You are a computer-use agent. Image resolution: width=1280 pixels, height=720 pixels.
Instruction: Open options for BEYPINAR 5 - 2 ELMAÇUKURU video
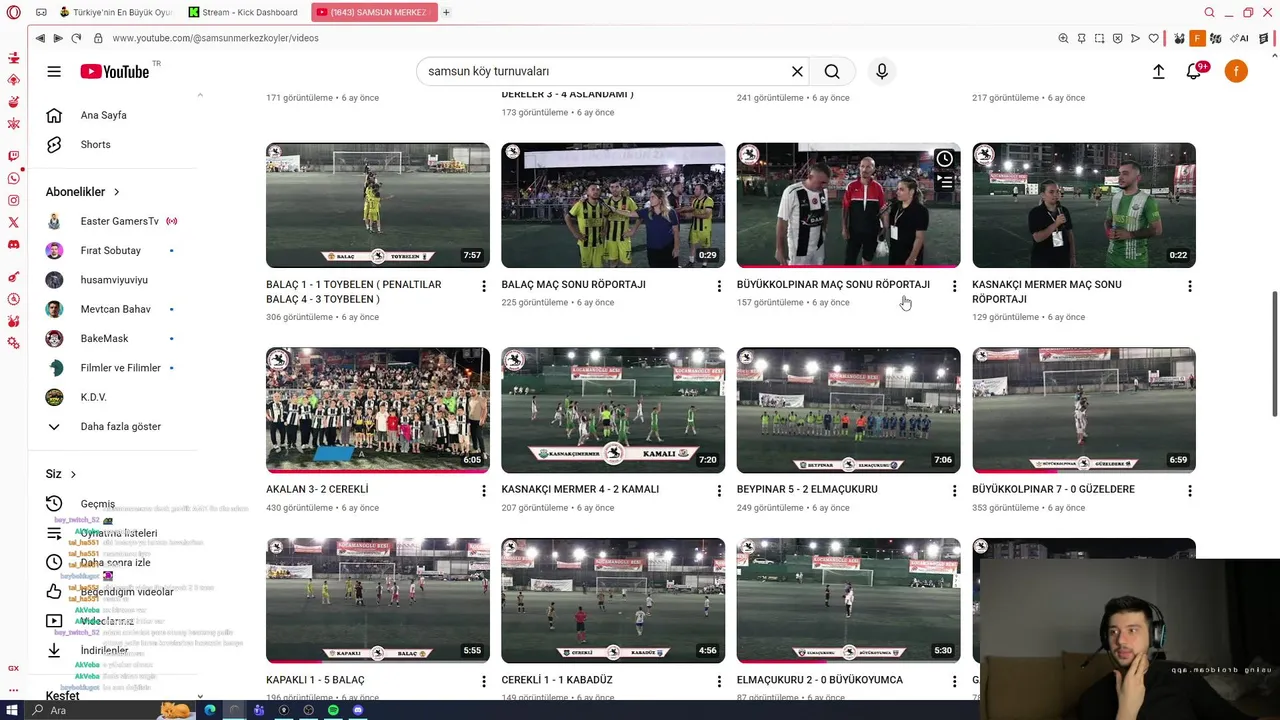954,491
